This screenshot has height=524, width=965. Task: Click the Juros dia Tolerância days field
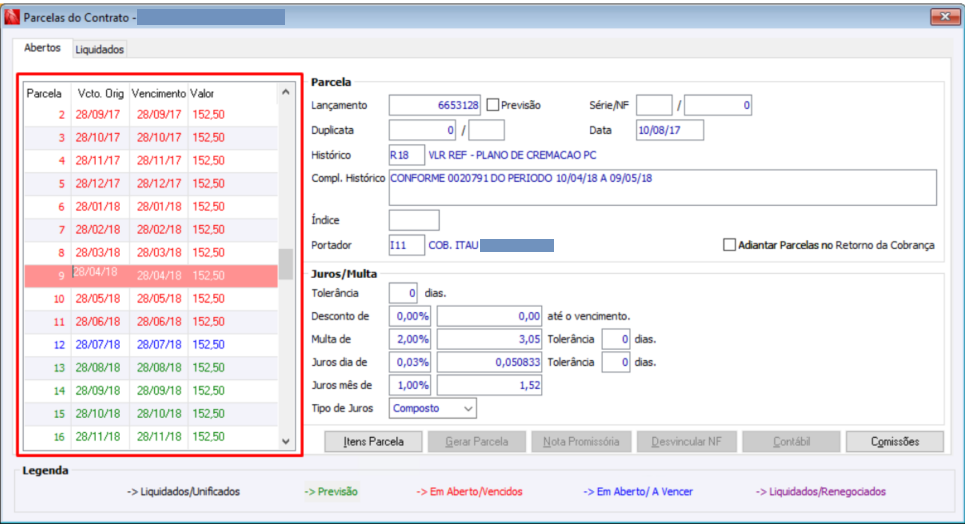click(x=615, y=362)
